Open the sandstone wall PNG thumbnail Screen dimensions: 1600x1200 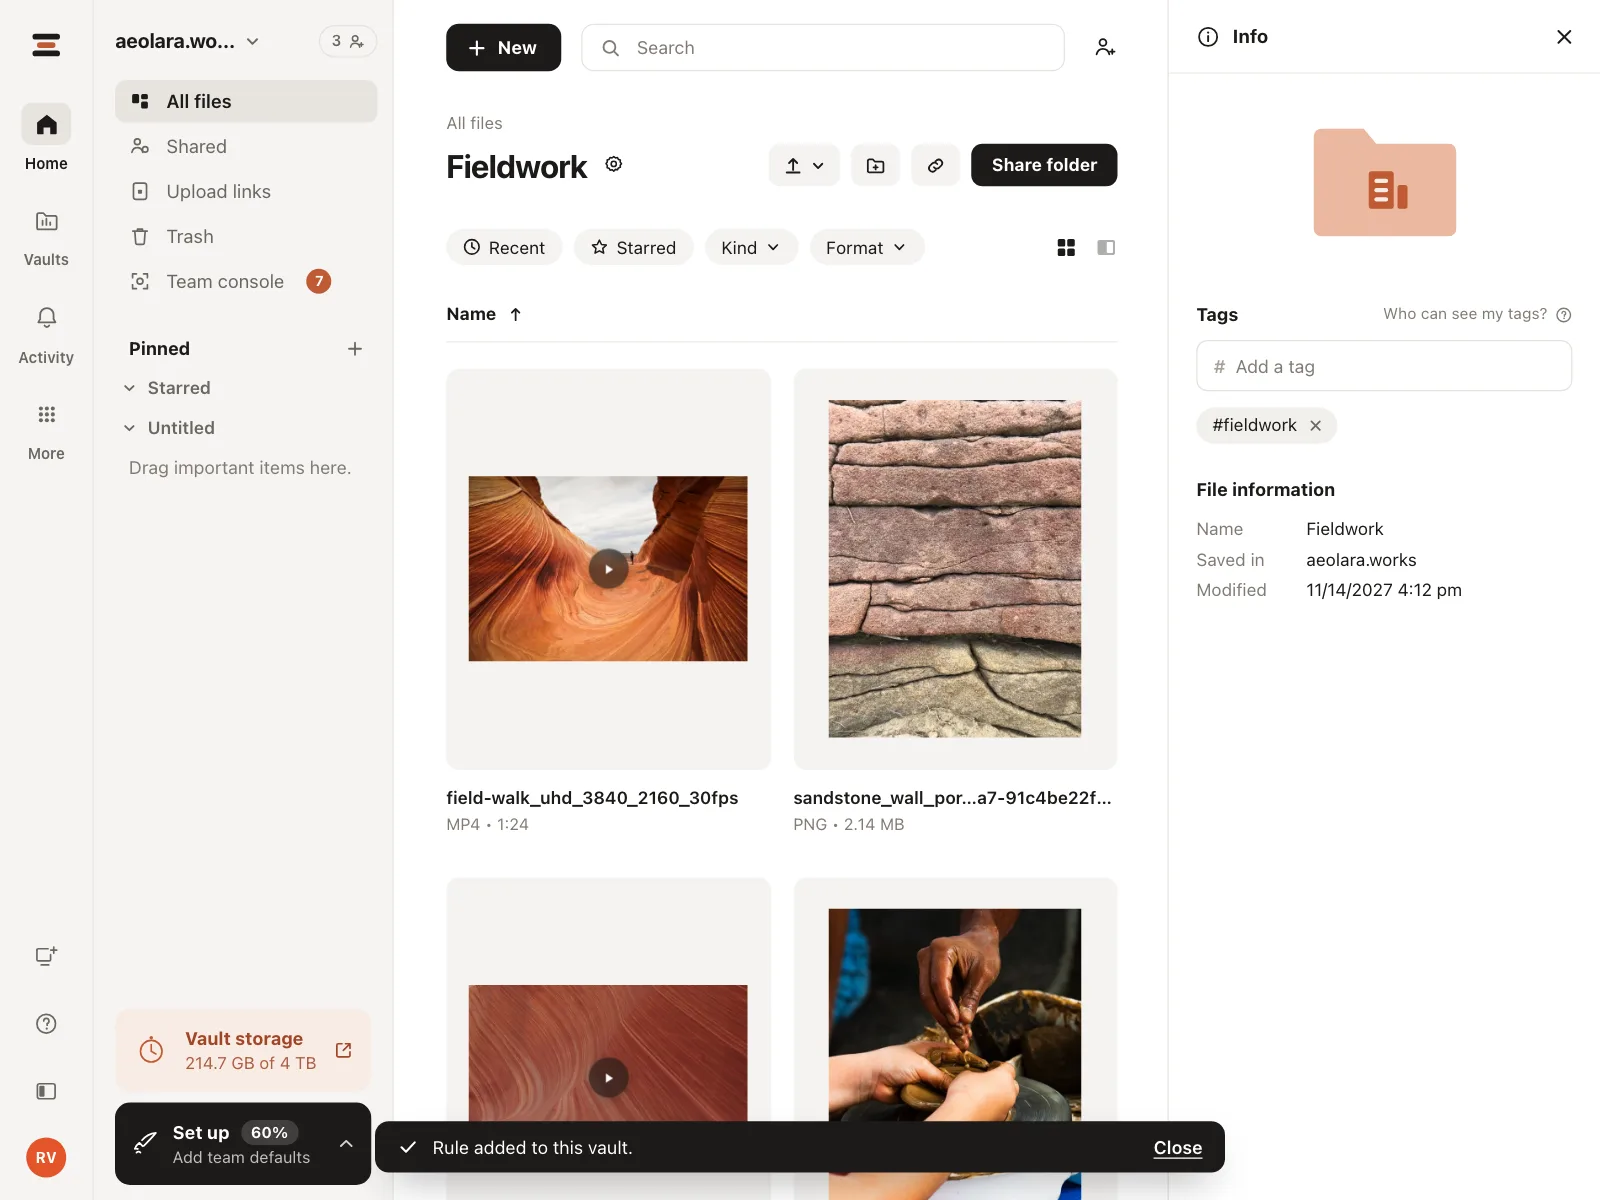(x=955, y=569)
